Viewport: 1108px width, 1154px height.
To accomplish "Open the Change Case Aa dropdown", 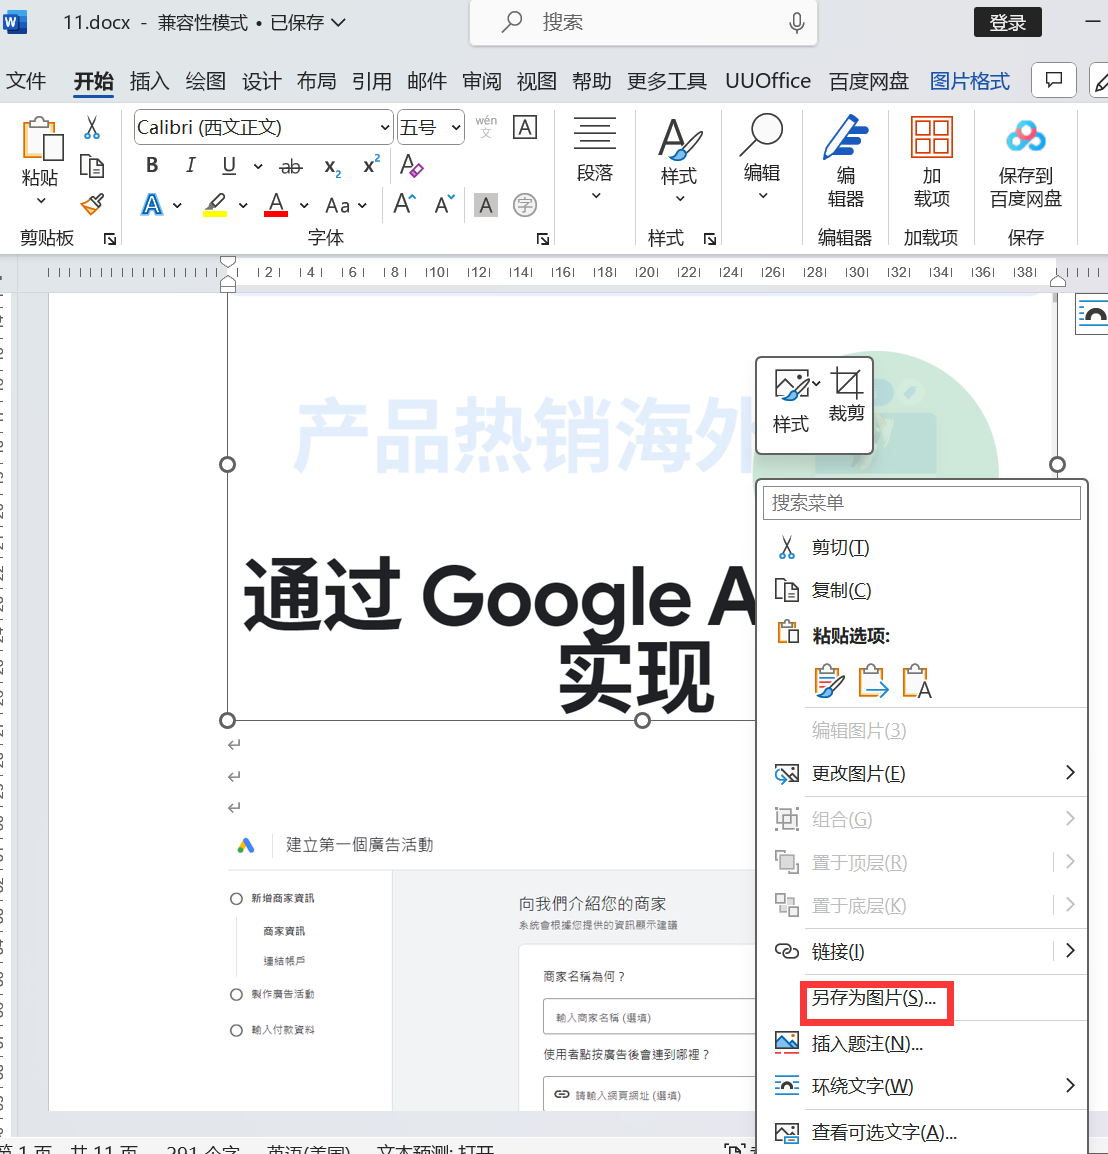I will point(346,205).
